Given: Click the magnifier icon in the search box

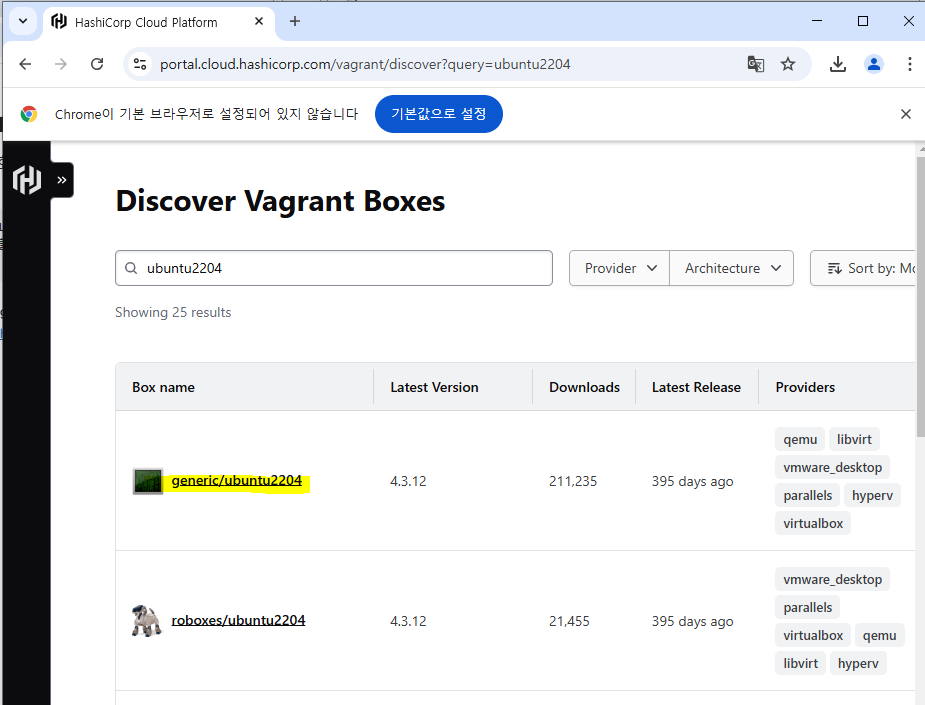Looking at the screenshot, I should (x=131, y=268).
